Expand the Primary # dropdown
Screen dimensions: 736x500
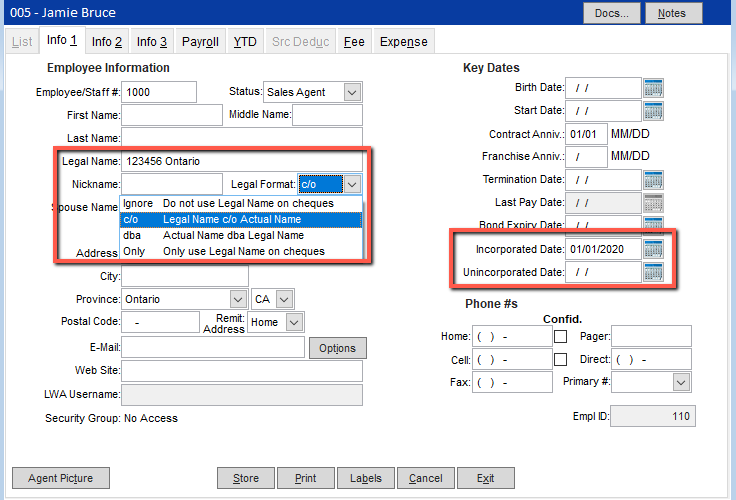(x=681, y=382)
